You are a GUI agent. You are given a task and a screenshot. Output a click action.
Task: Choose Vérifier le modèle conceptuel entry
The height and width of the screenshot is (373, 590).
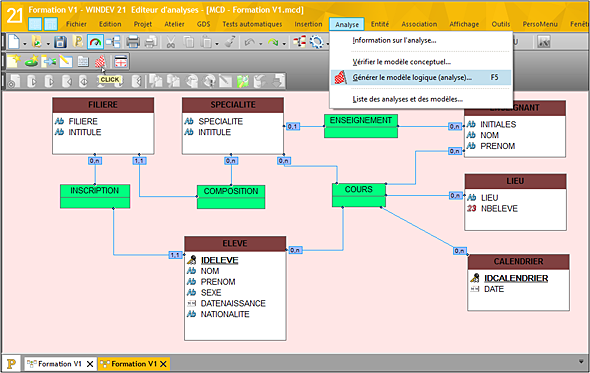pos(421,62)
